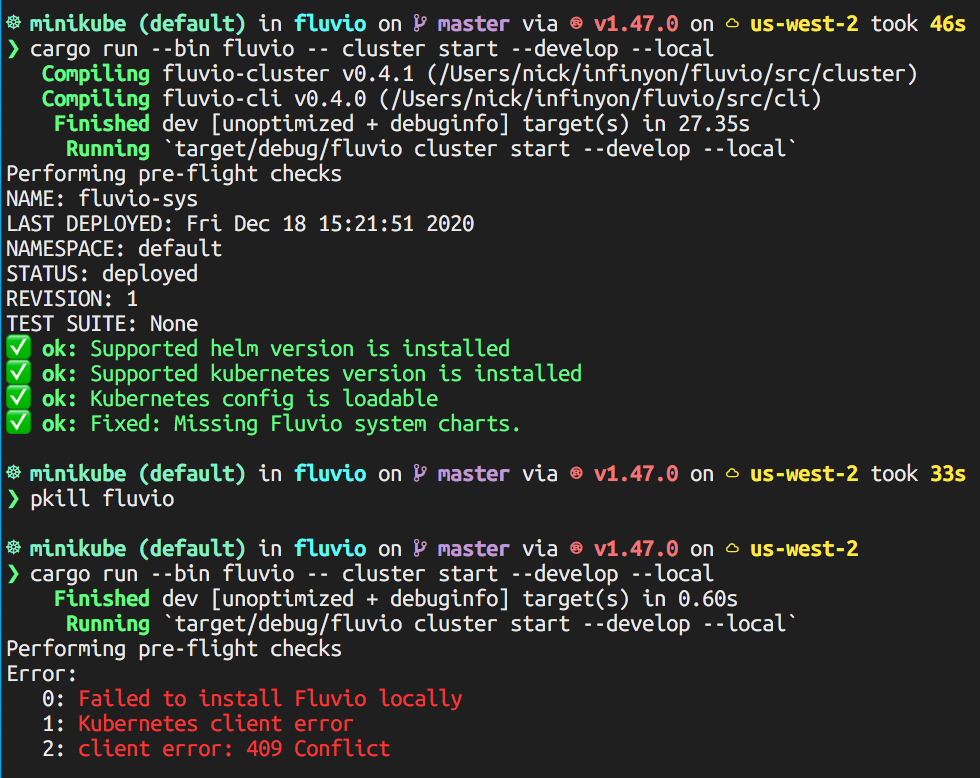
Task: Click the green checkmark beside helm version check
Action: point(17,348)
